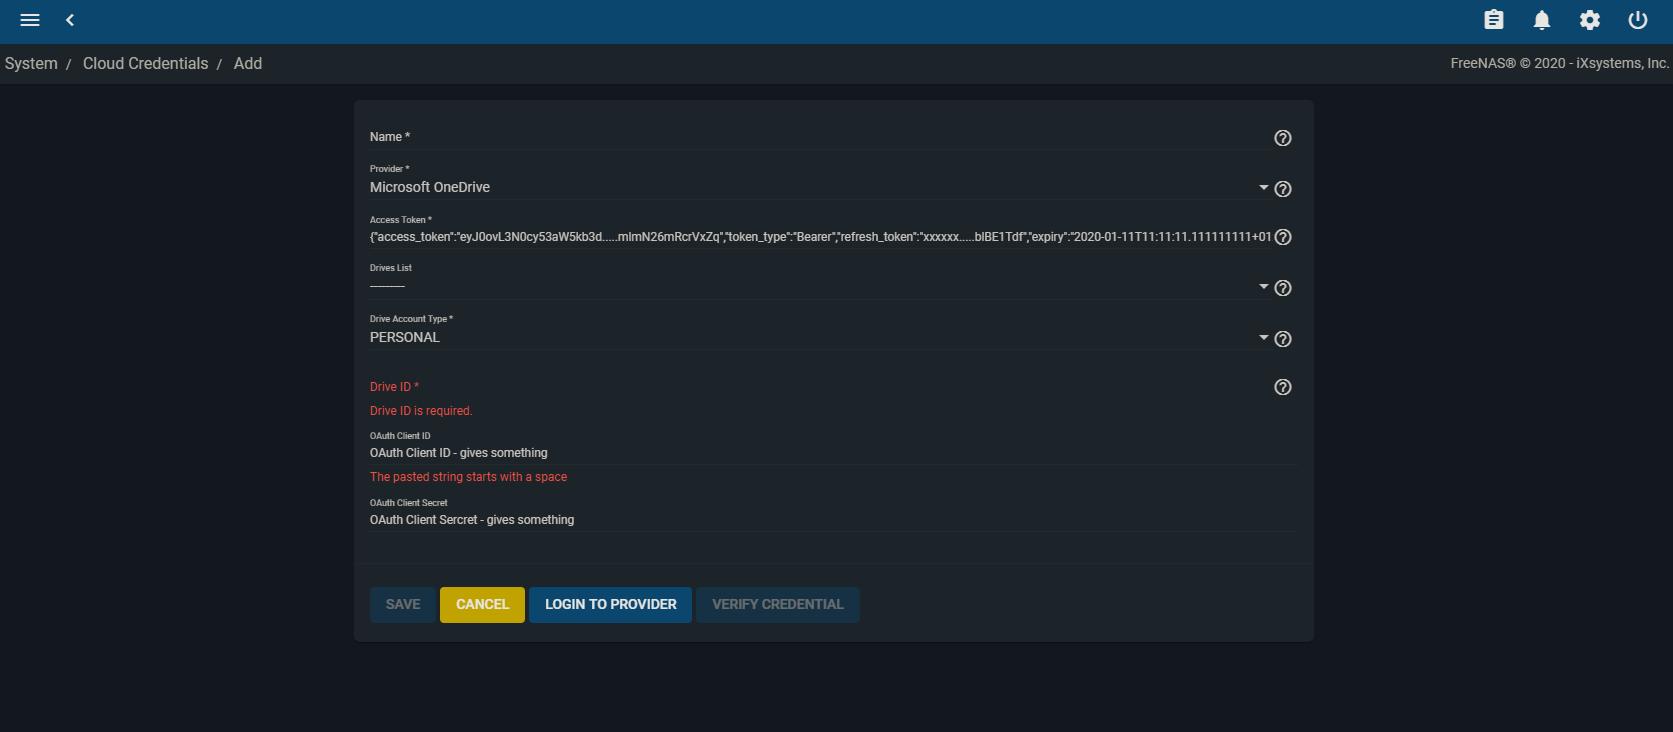Click the OAuth Client ID field
This screenshot has width=1673, height=732.
(832, 453)
